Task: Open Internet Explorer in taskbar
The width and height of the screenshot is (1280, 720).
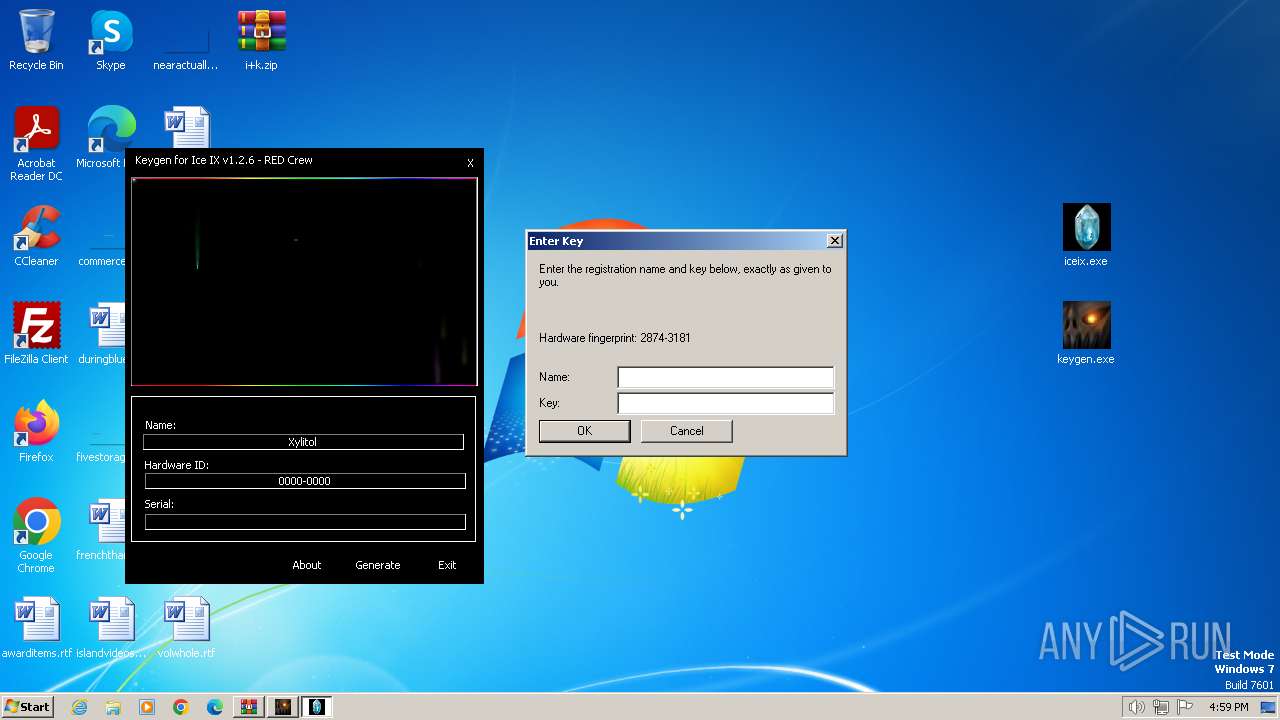Action: (x=79, y=707)
